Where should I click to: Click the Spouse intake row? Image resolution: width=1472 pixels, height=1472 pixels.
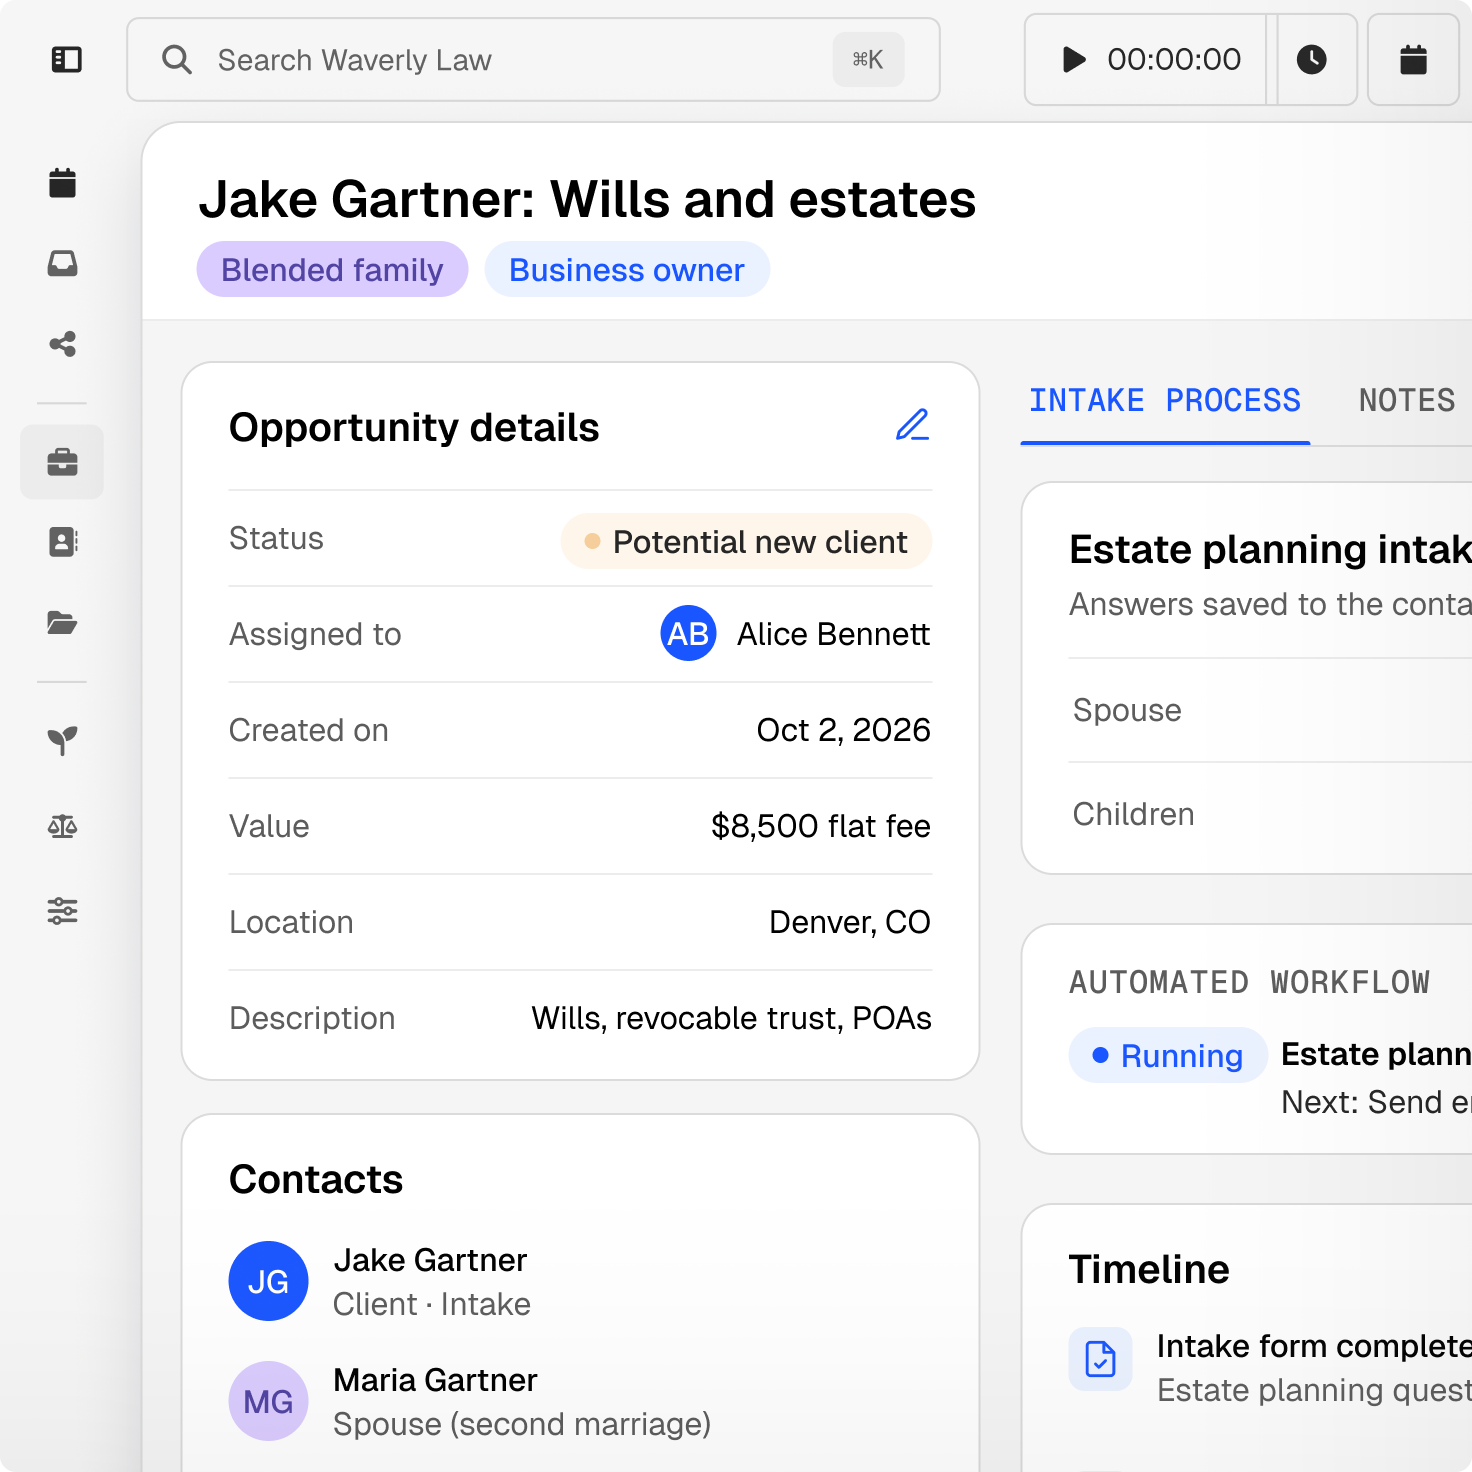pyautogui.click(x=1270, y=710)
